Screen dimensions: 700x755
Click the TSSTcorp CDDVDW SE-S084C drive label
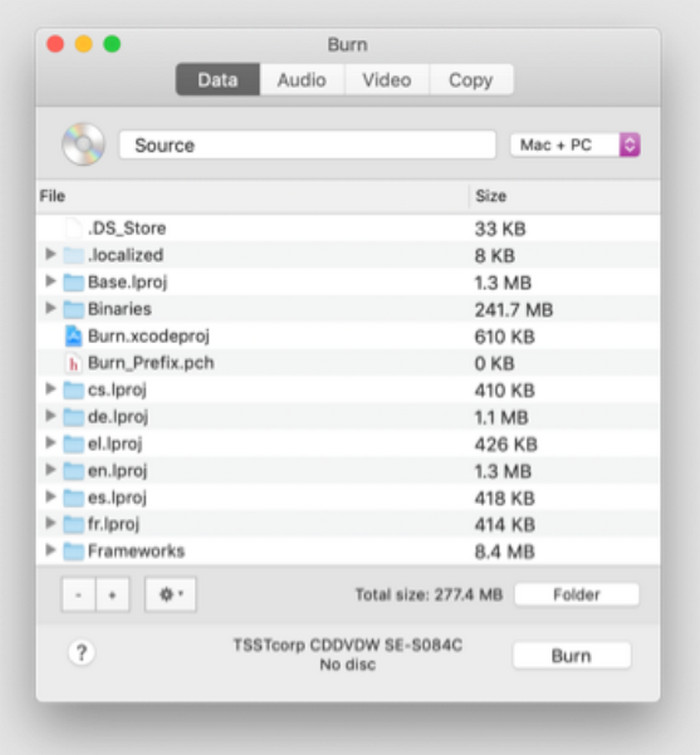(x=348, y=645)
